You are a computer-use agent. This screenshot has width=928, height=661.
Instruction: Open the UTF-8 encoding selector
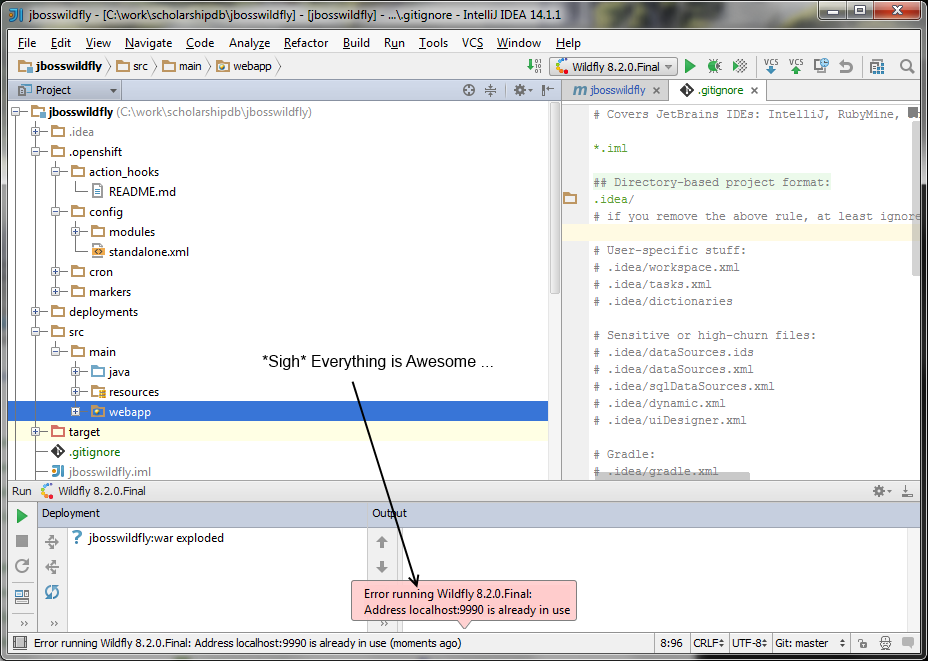[749, 643]
